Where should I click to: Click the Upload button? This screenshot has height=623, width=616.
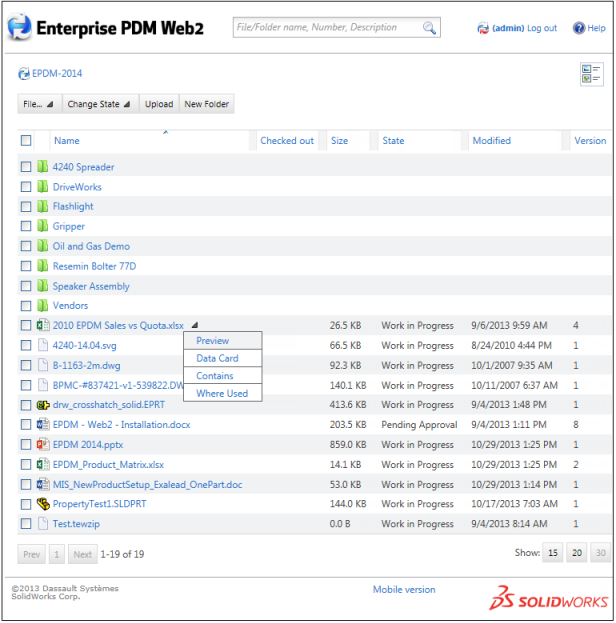click(159, 104)
